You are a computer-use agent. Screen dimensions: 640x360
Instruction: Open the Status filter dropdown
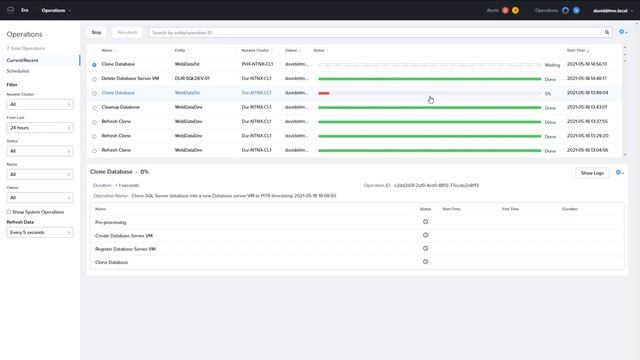tap(40, 151)
